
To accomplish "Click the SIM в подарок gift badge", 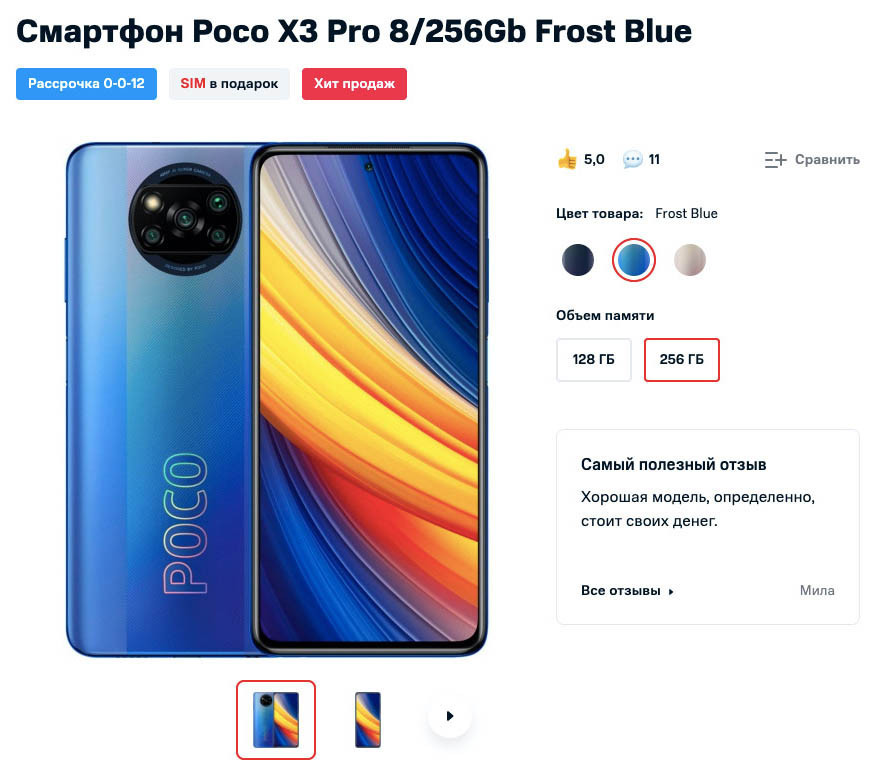I will pyautogui.click(x=229, y=84).
